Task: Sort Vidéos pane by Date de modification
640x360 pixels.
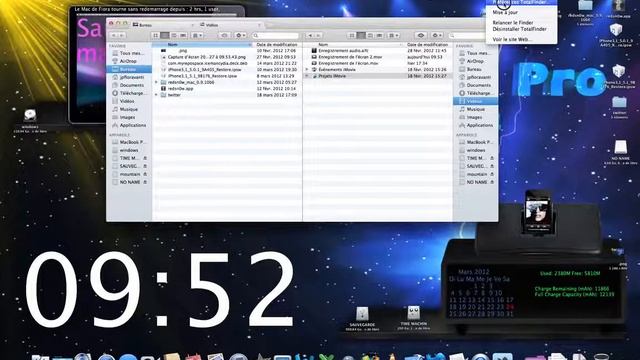Action: (429, 44)
